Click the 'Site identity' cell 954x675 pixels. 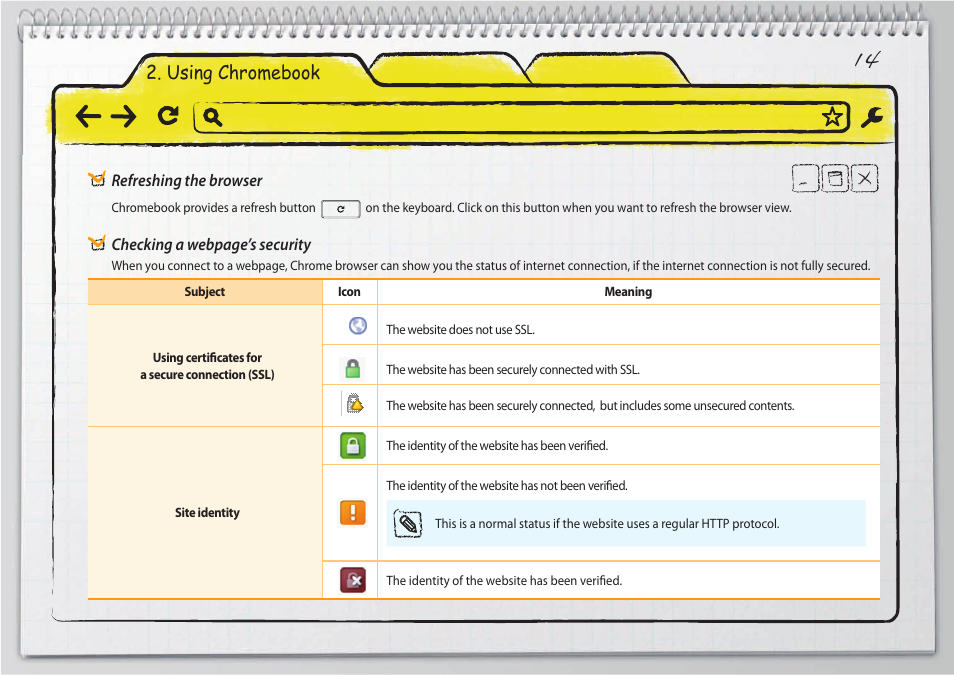pos(207,512)
